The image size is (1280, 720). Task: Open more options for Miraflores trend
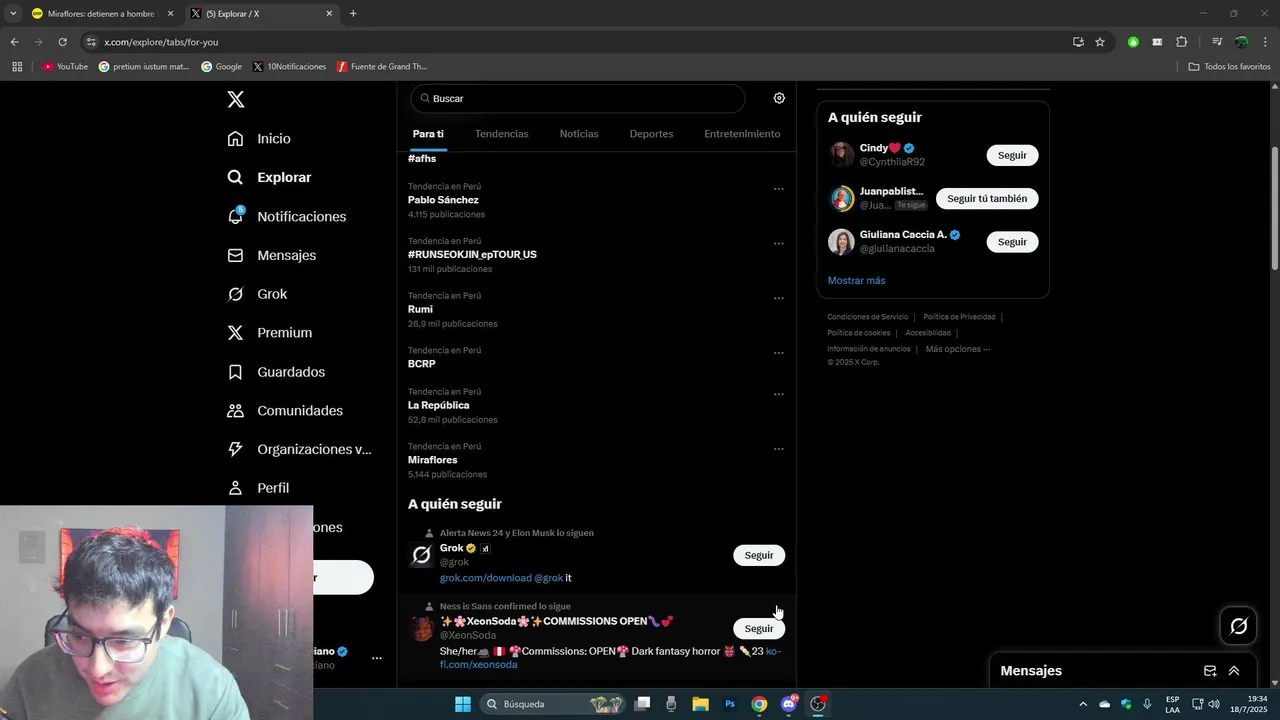coord(778,449)
